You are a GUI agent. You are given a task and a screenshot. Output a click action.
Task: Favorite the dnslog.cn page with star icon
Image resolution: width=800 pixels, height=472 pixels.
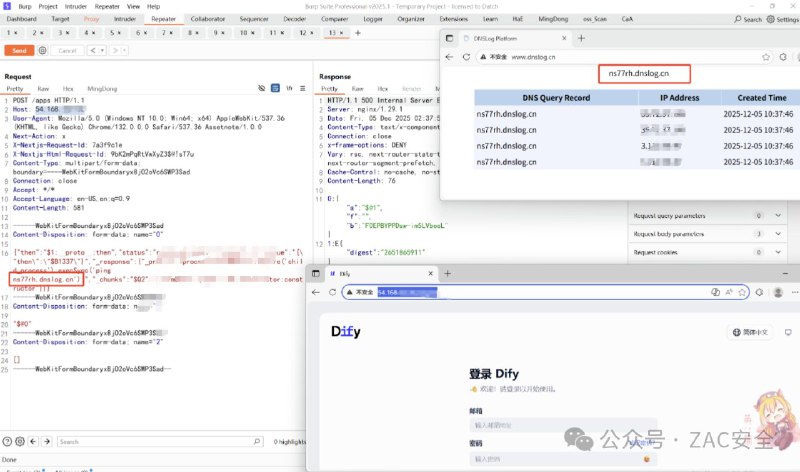[766, 57]
